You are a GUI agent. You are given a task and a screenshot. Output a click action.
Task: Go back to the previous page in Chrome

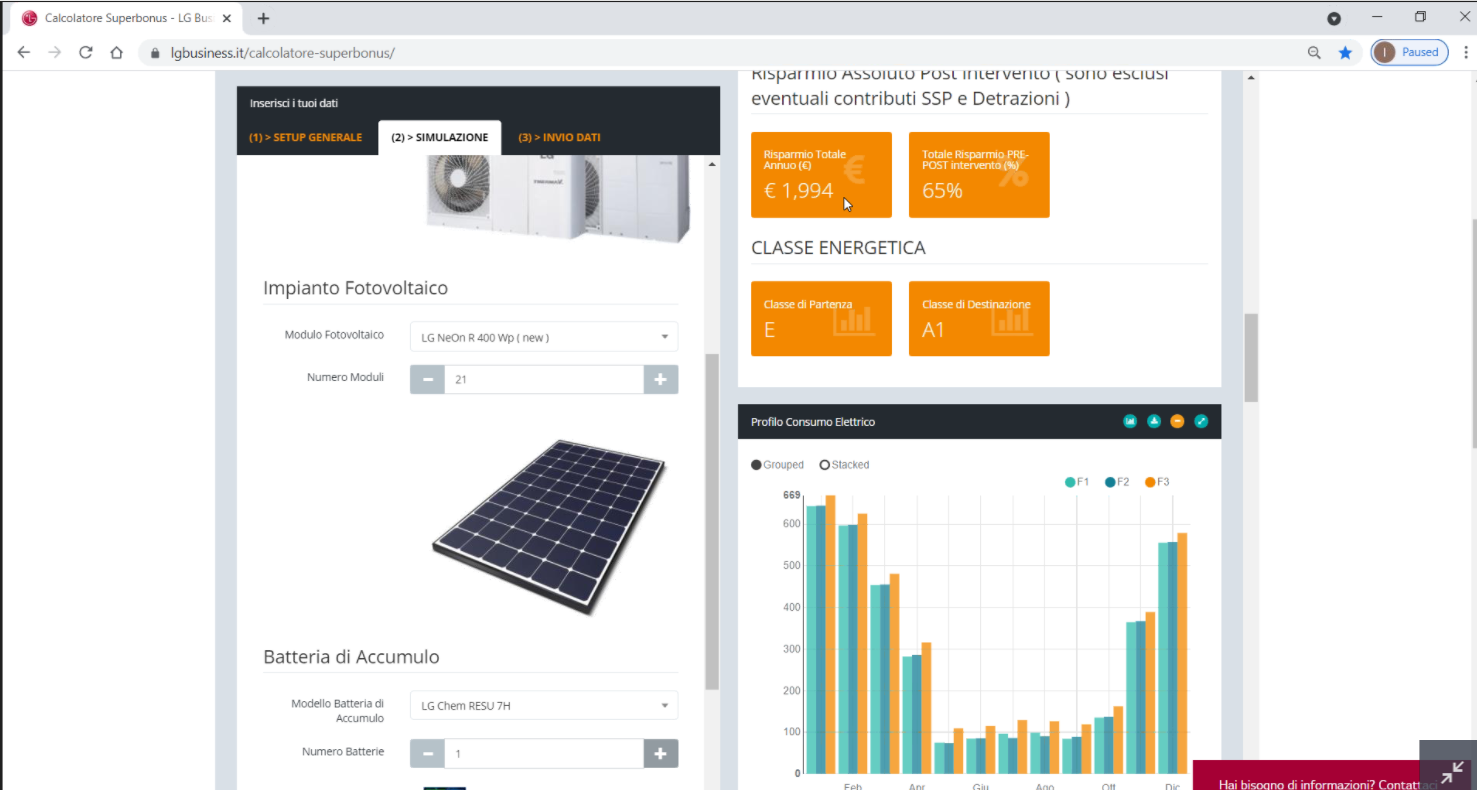24,52
